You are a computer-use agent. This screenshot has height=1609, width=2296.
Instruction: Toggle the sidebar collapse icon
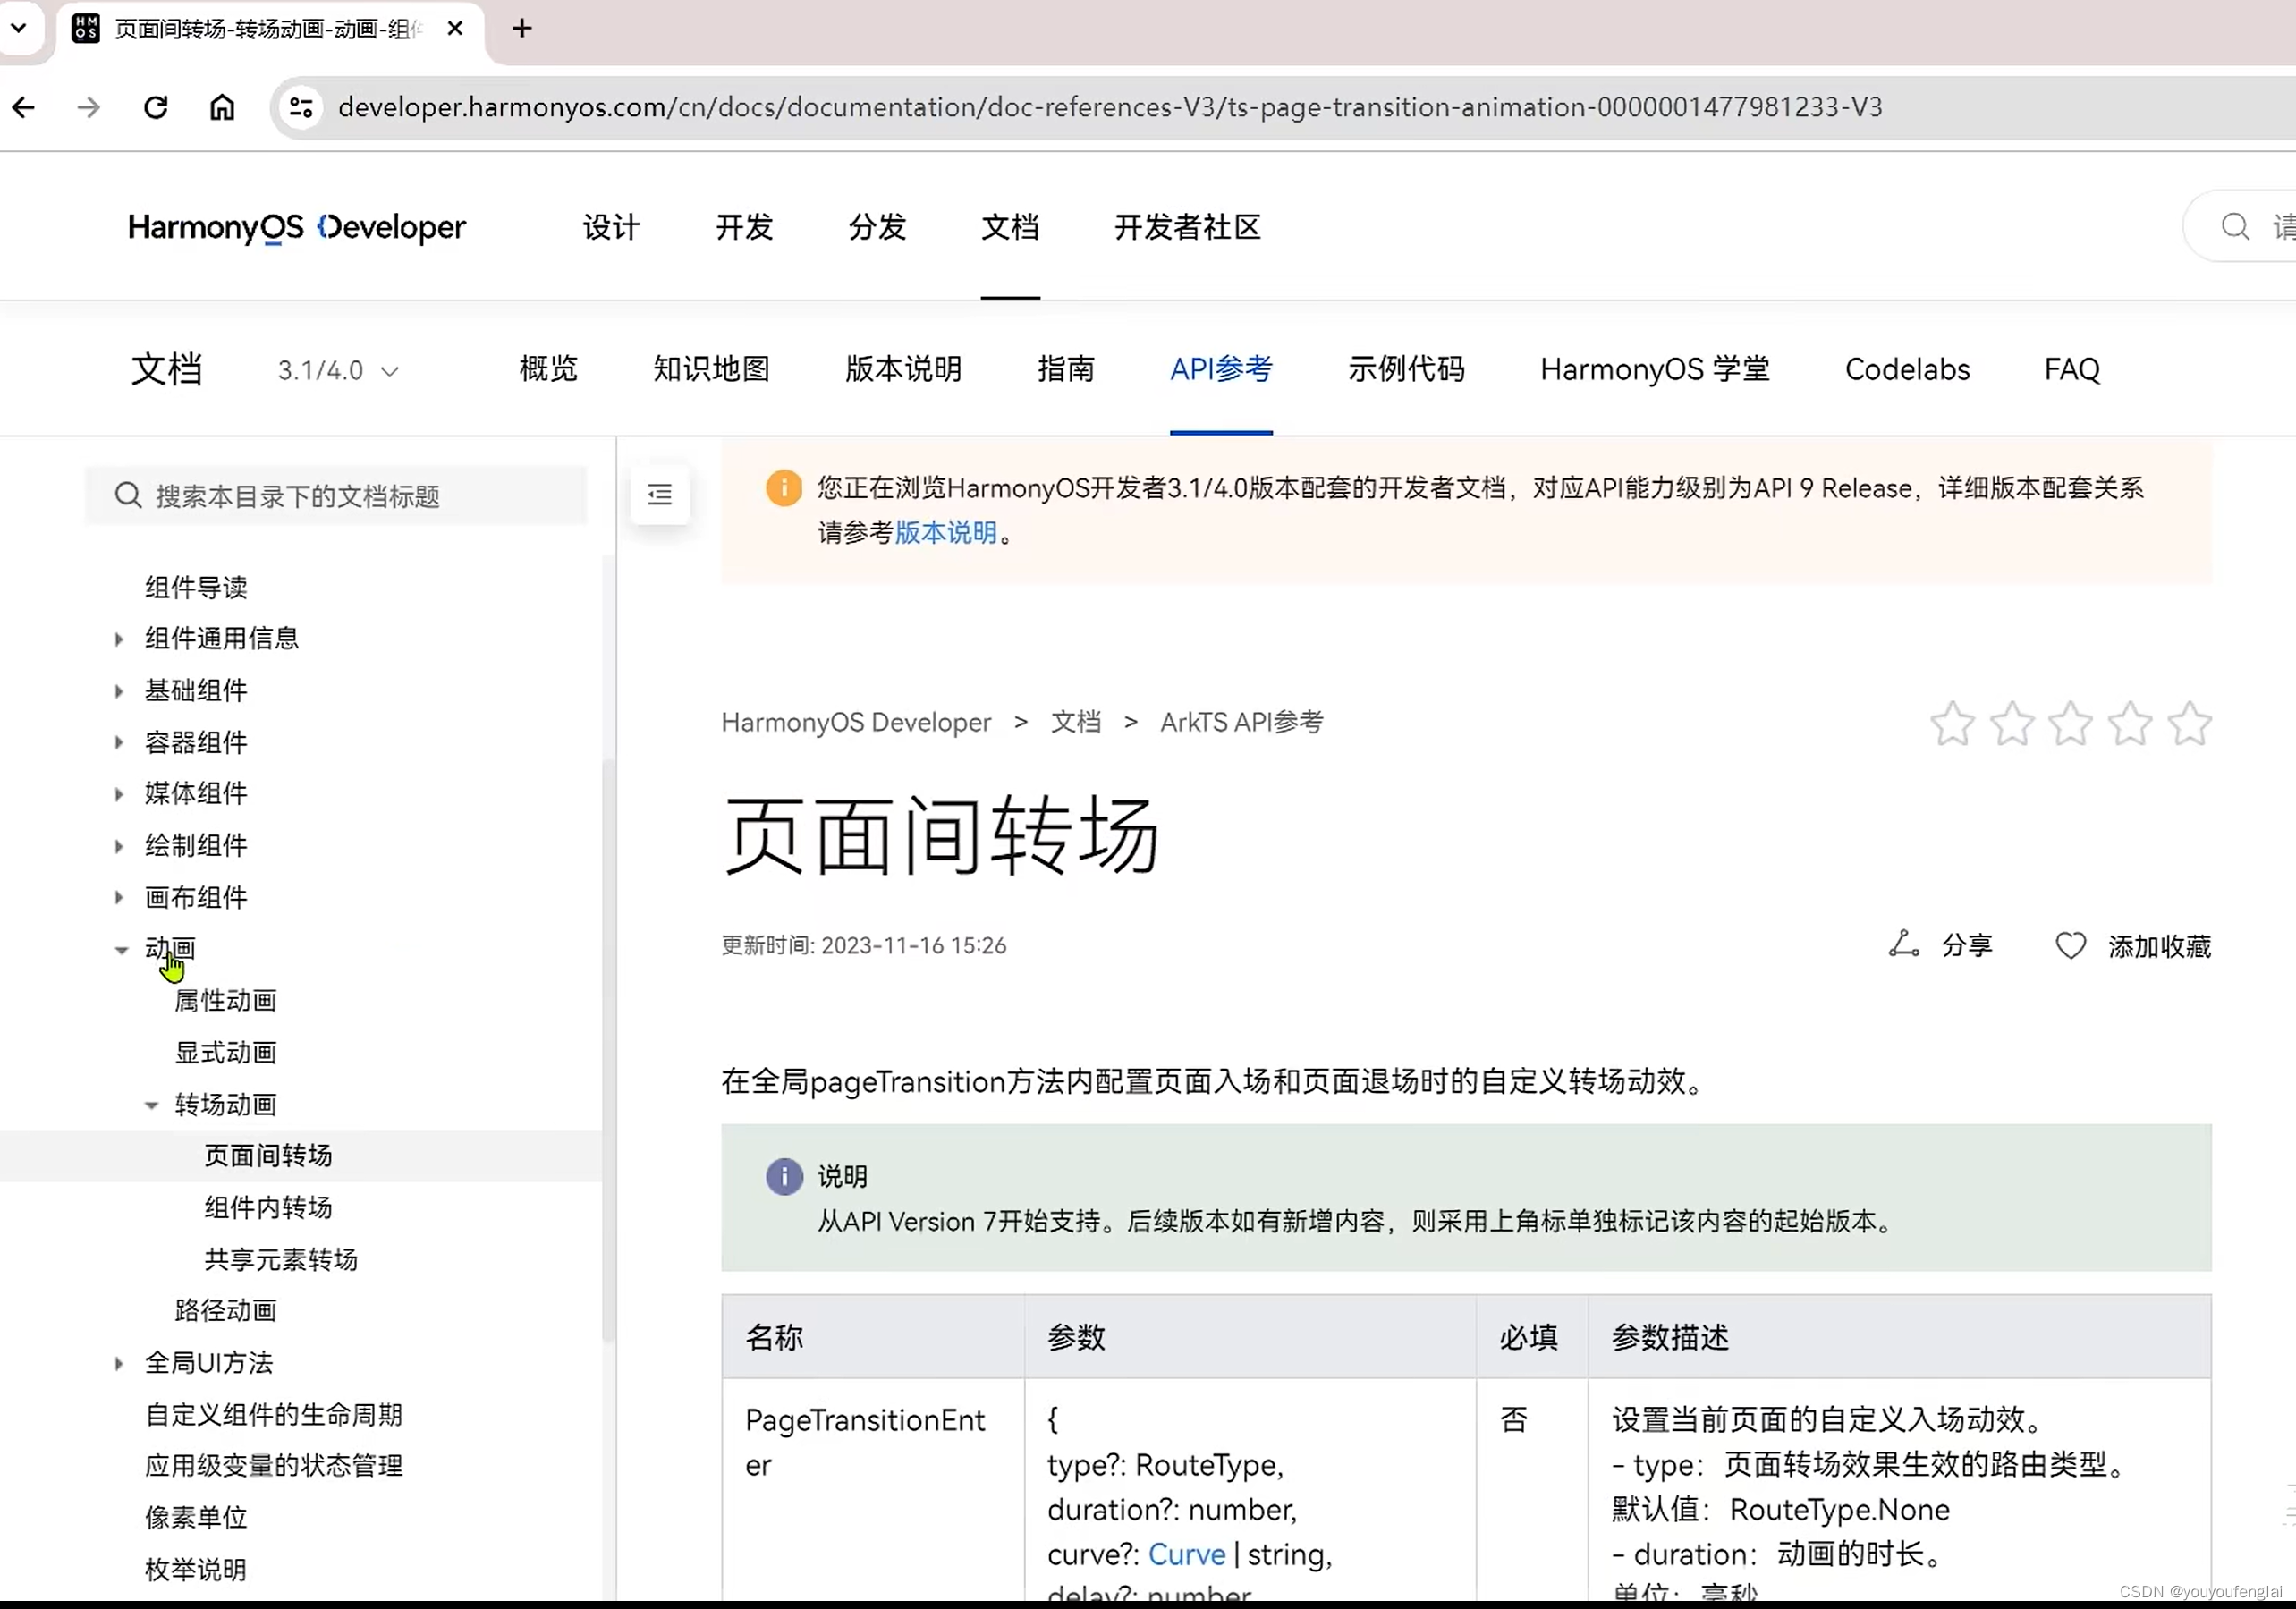660,494
